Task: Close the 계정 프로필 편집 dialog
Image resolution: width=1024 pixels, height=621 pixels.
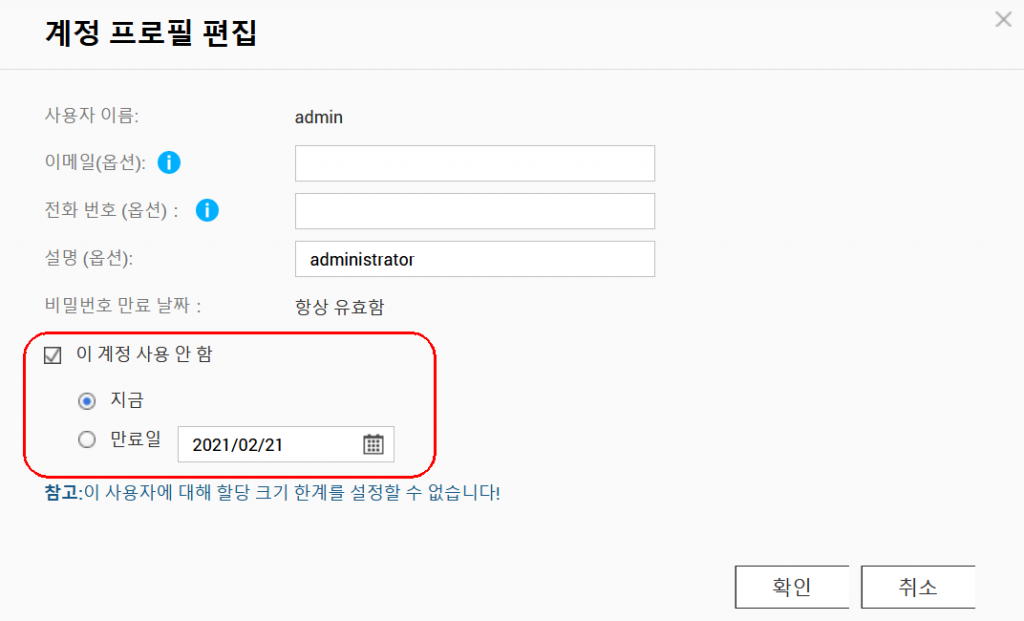Action: pos(1003,20)
